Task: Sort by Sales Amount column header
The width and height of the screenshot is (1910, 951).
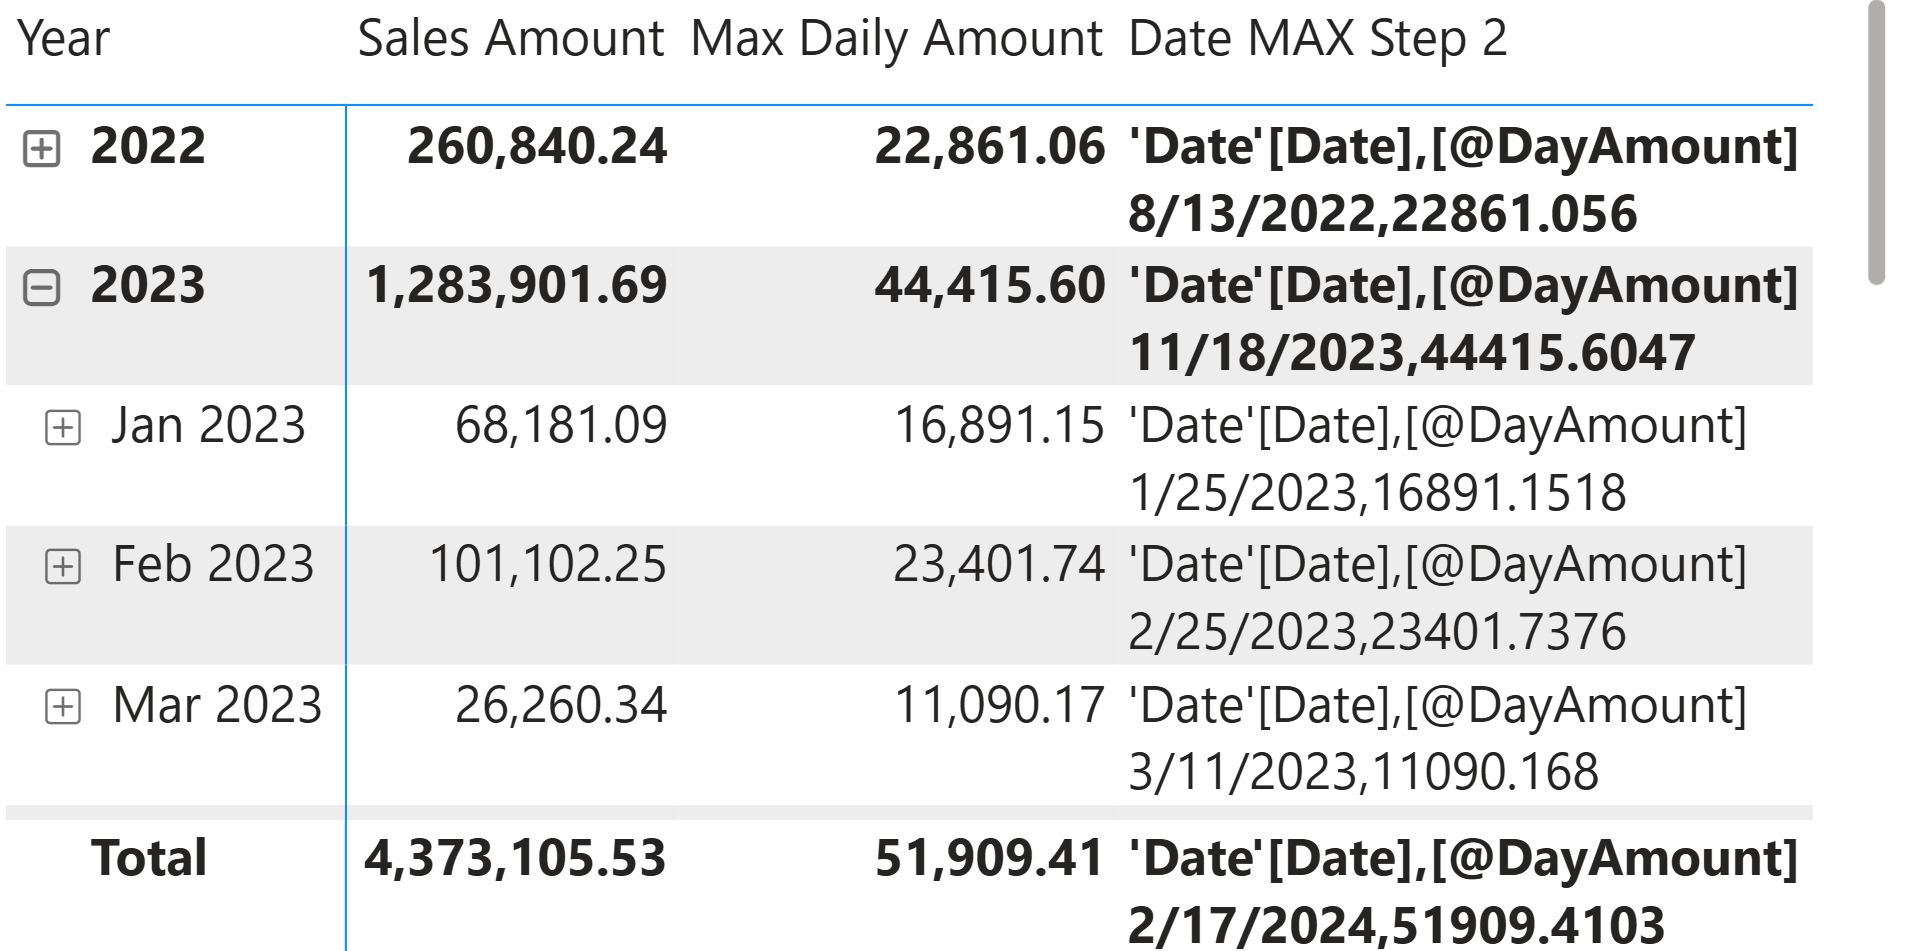Action: [510, 40]
